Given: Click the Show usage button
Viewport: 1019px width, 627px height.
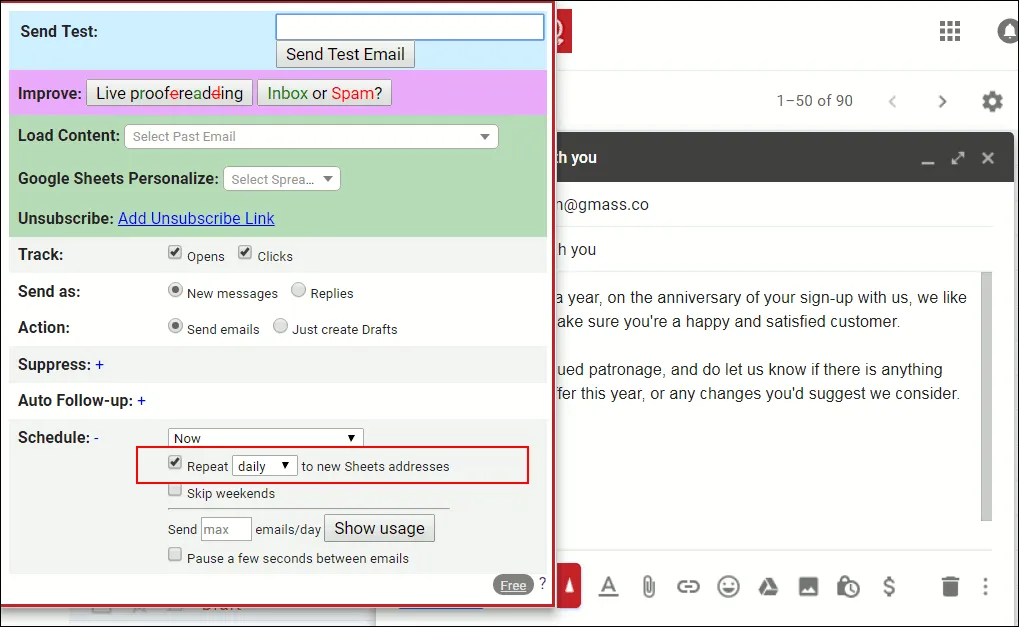Looking at the screenshot, I should click(x=380, y=528).
